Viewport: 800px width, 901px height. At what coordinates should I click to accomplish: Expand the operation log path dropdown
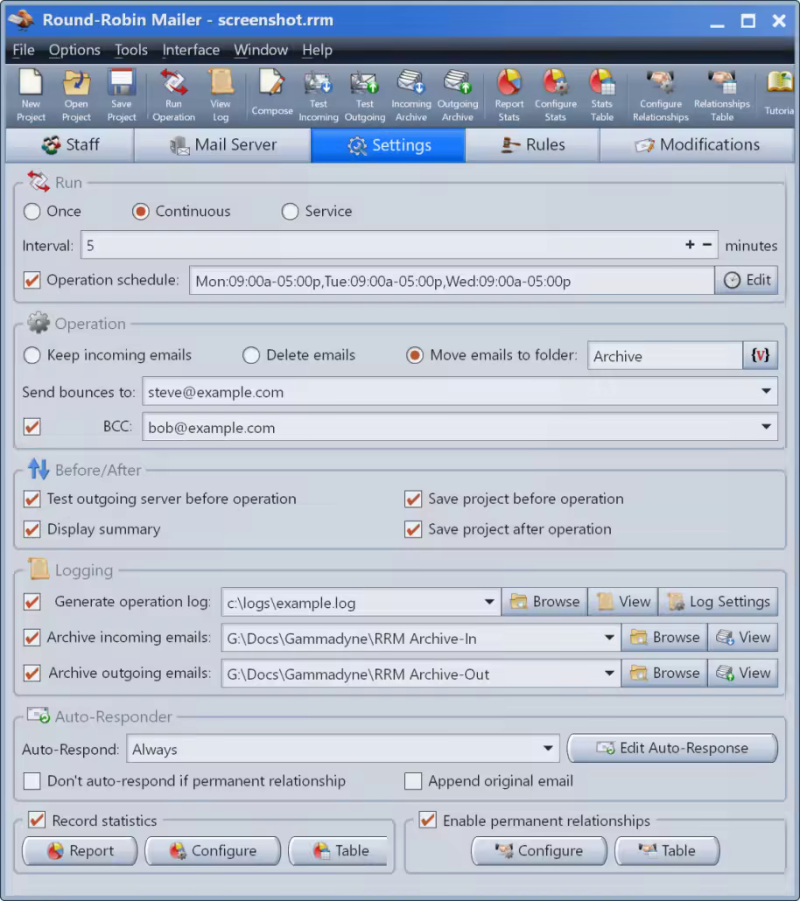tap(489, 603)
